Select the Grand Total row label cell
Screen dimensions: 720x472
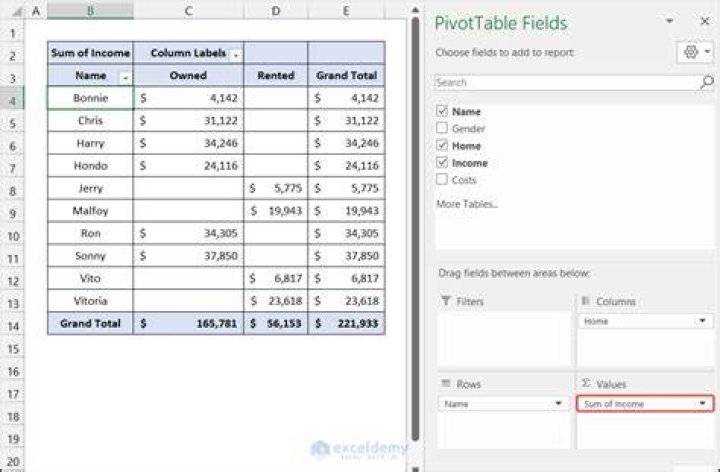(x=90, y=323)
